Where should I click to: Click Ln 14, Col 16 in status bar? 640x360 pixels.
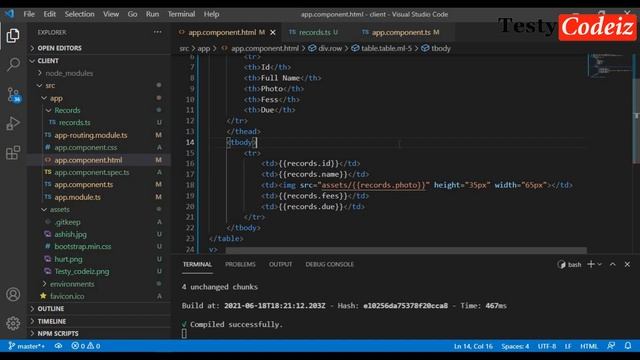tap(473, 346)
